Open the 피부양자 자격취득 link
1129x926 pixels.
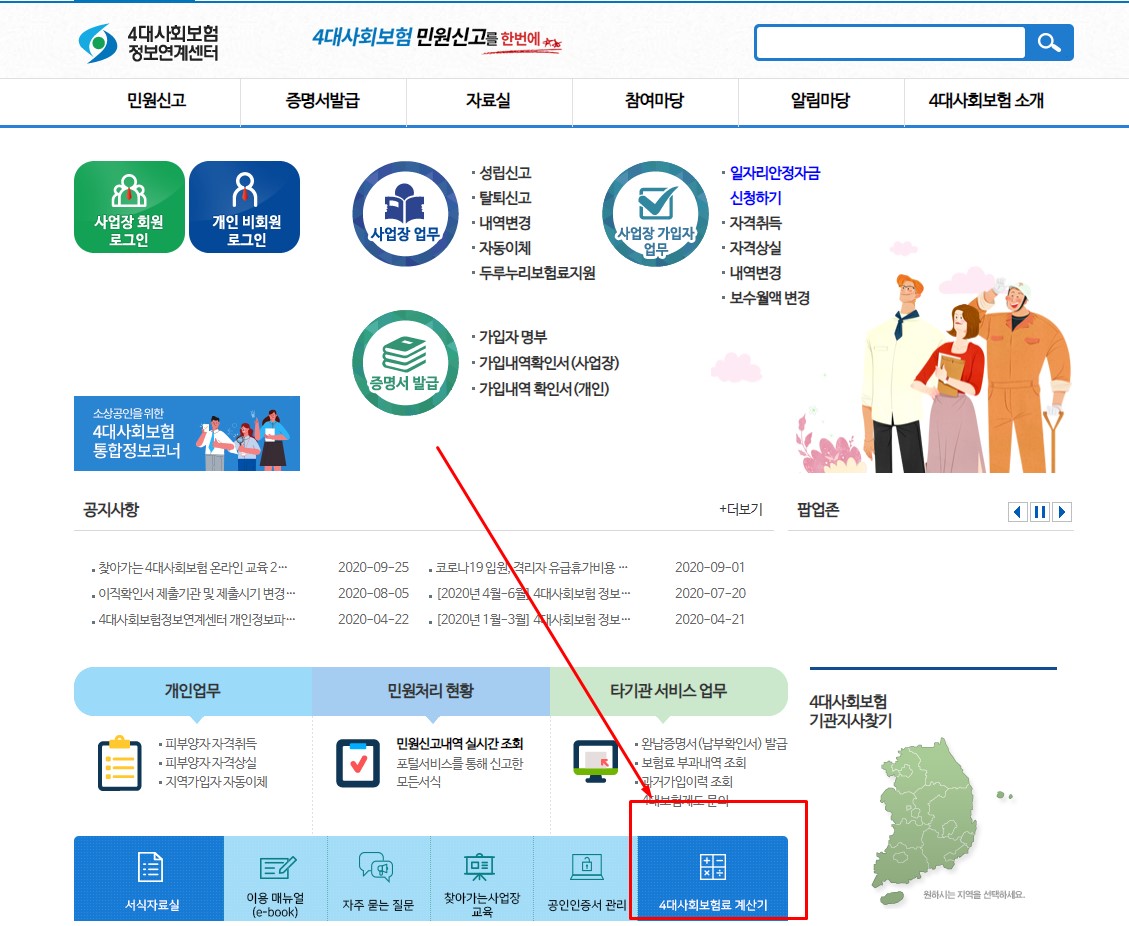click(x=211, y=743)
